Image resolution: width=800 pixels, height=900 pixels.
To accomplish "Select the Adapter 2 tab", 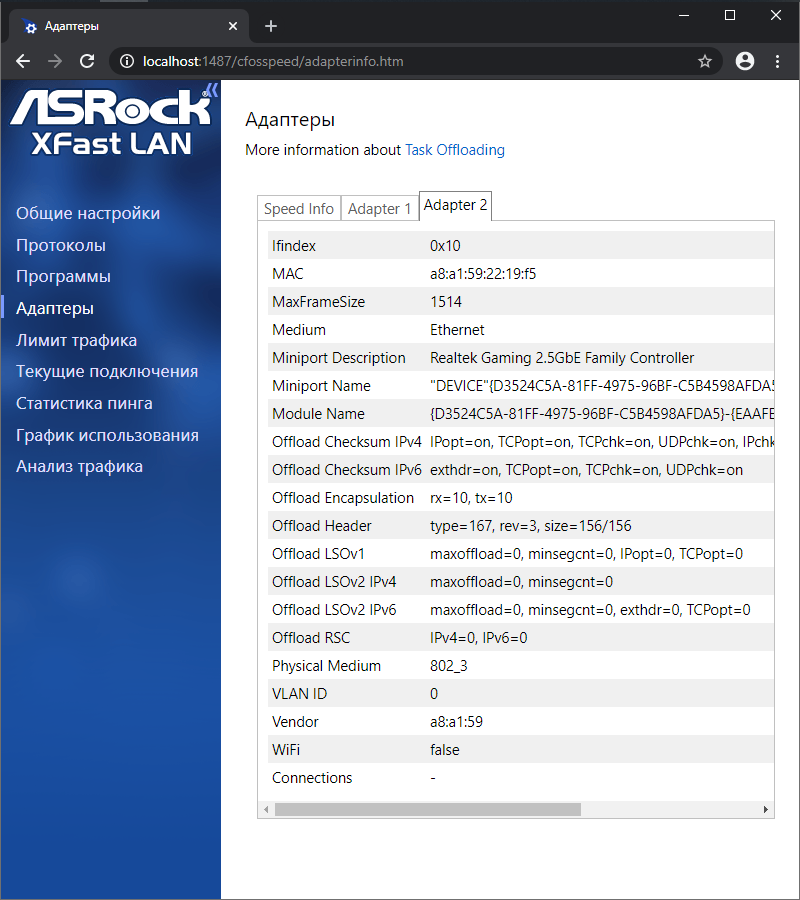I will (x=456, y=205).
